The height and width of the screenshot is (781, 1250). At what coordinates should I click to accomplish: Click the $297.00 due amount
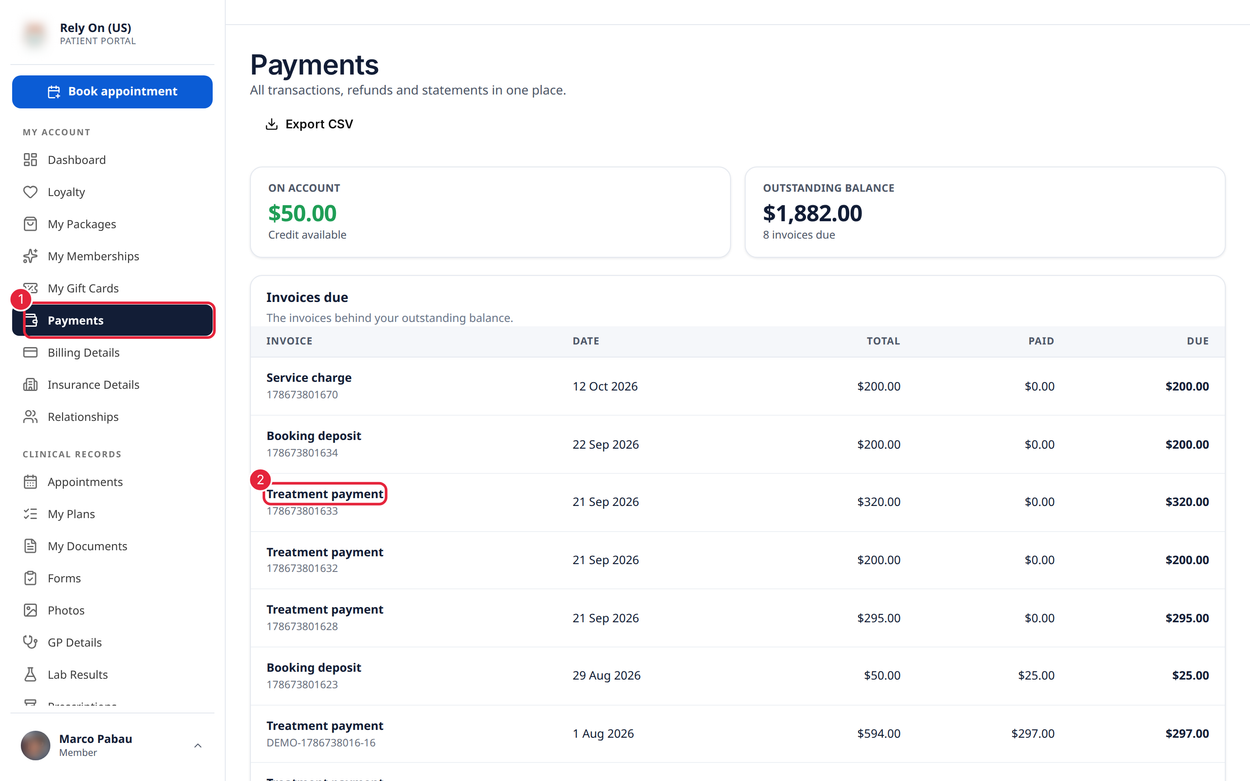(x=1187, y=734)
